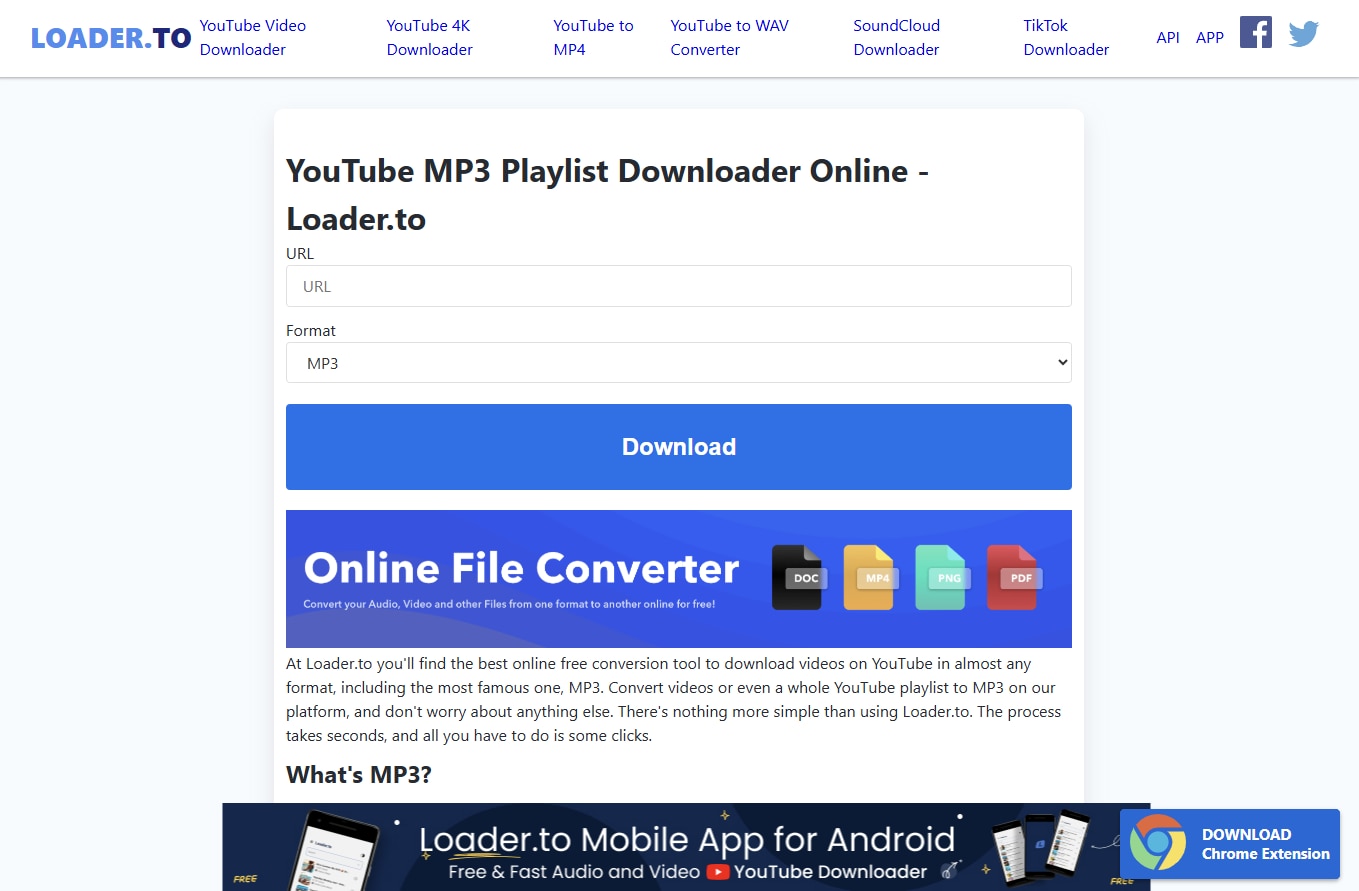Screen dimensions: 1359x891
Task: Open the Facebook page icon
Action: tap(1255, 32)
